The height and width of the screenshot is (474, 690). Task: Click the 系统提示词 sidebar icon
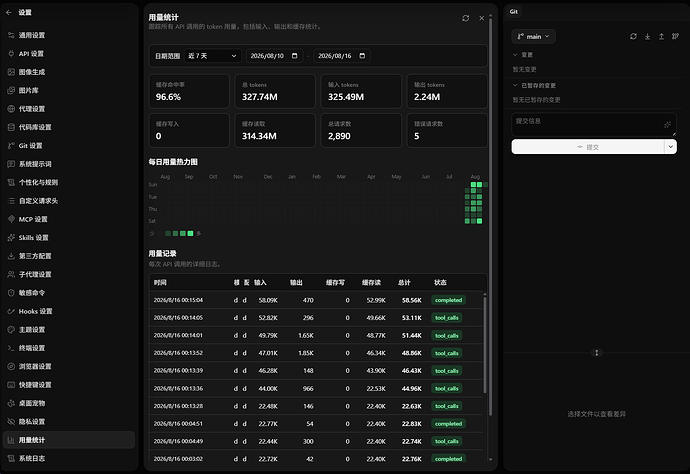point(11,164)
